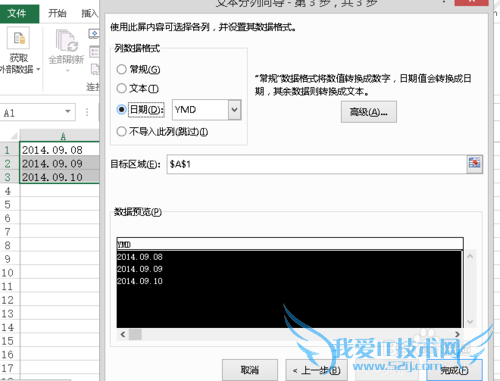The image size is (500, 381).
Task: Click the 全部刷新 icon
Action: pos(66,42)
